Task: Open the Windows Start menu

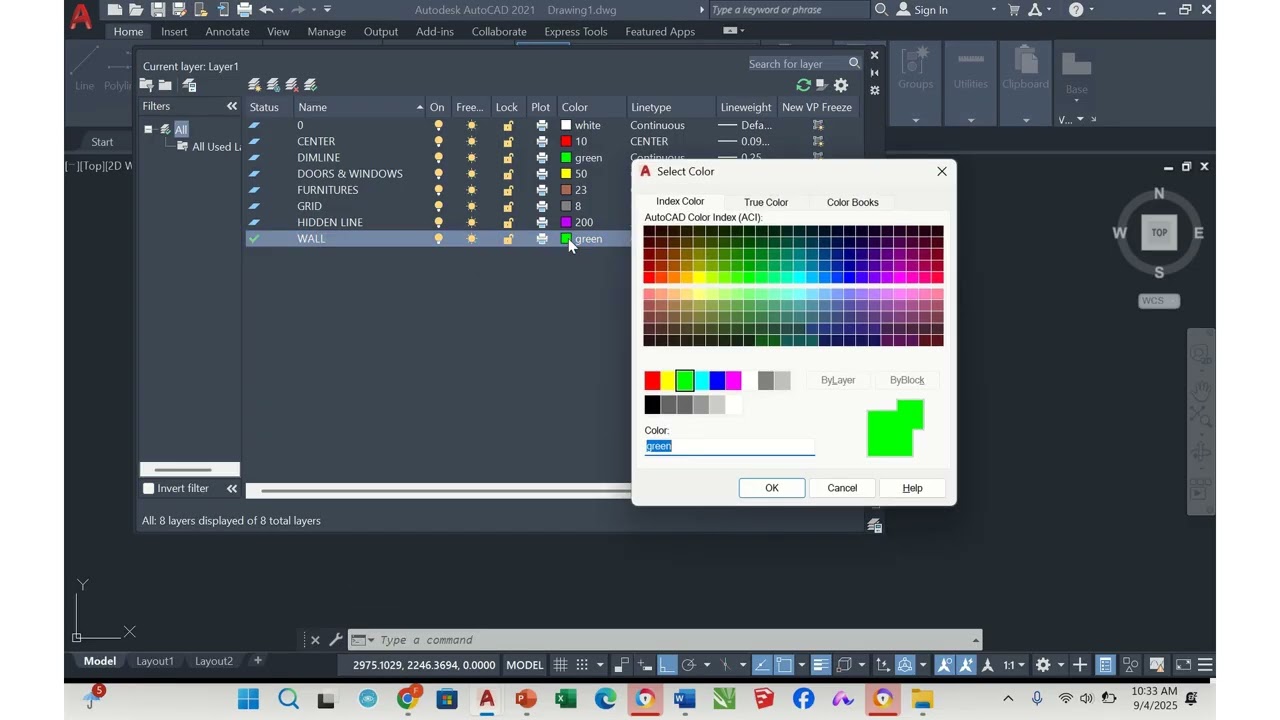Action: click(248, 699)
